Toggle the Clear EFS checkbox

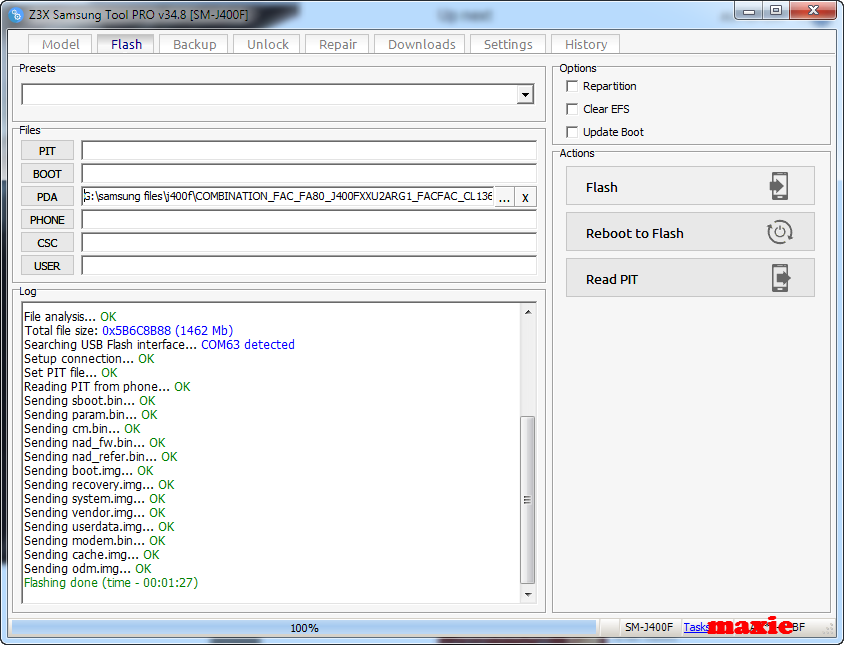coord(572,109)
